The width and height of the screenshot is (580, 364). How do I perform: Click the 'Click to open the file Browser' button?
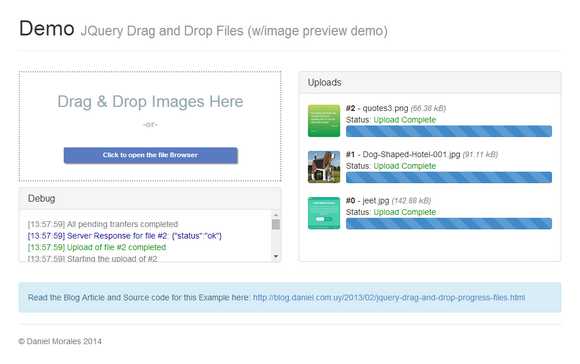pyautogui.click(x=151, y=155)
